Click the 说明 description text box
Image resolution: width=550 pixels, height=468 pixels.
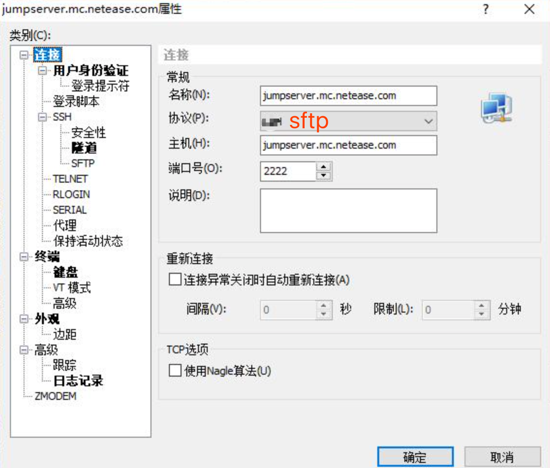(348, 210)
